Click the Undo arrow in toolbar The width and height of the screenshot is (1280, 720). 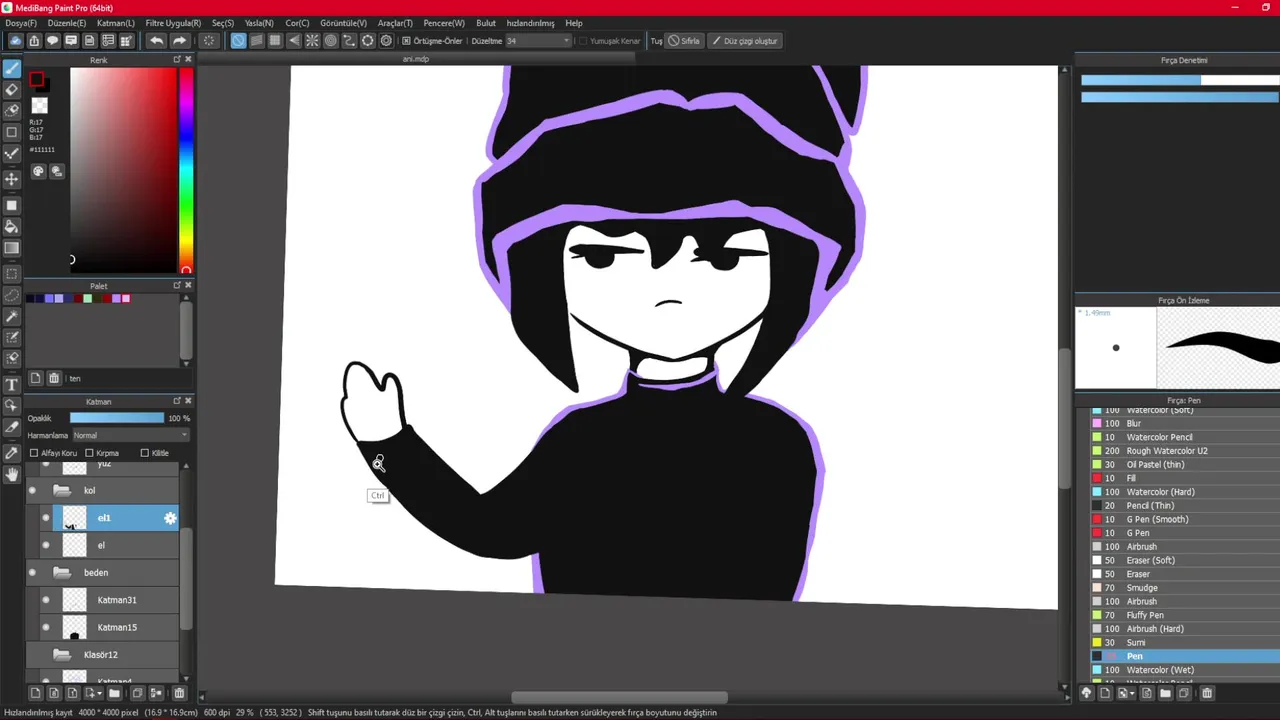click(x=156, y=41)
